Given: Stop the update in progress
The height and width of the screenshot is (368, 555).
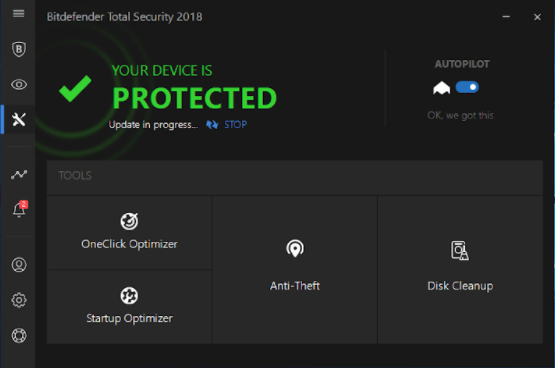Looking at the screenshot, I should point(236,125).
